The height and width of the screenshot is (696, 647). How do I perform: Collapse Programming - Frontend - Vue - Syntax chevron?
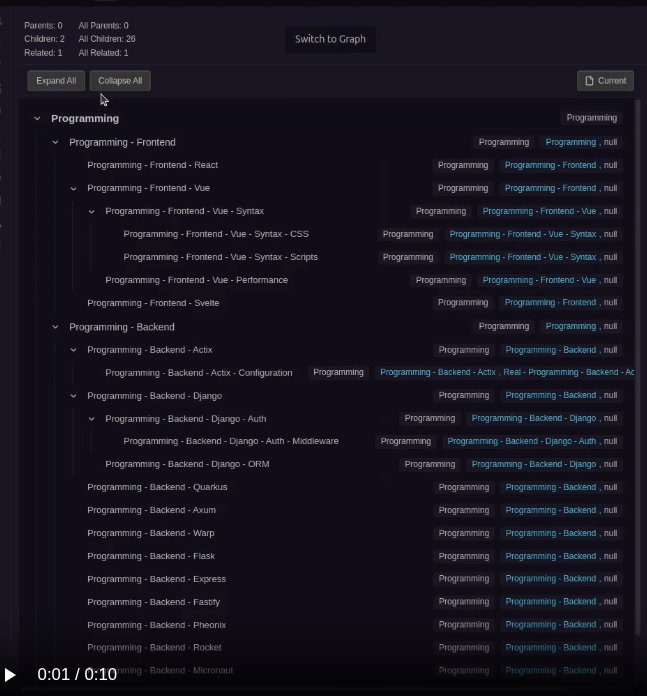click(x=91, y=211)
